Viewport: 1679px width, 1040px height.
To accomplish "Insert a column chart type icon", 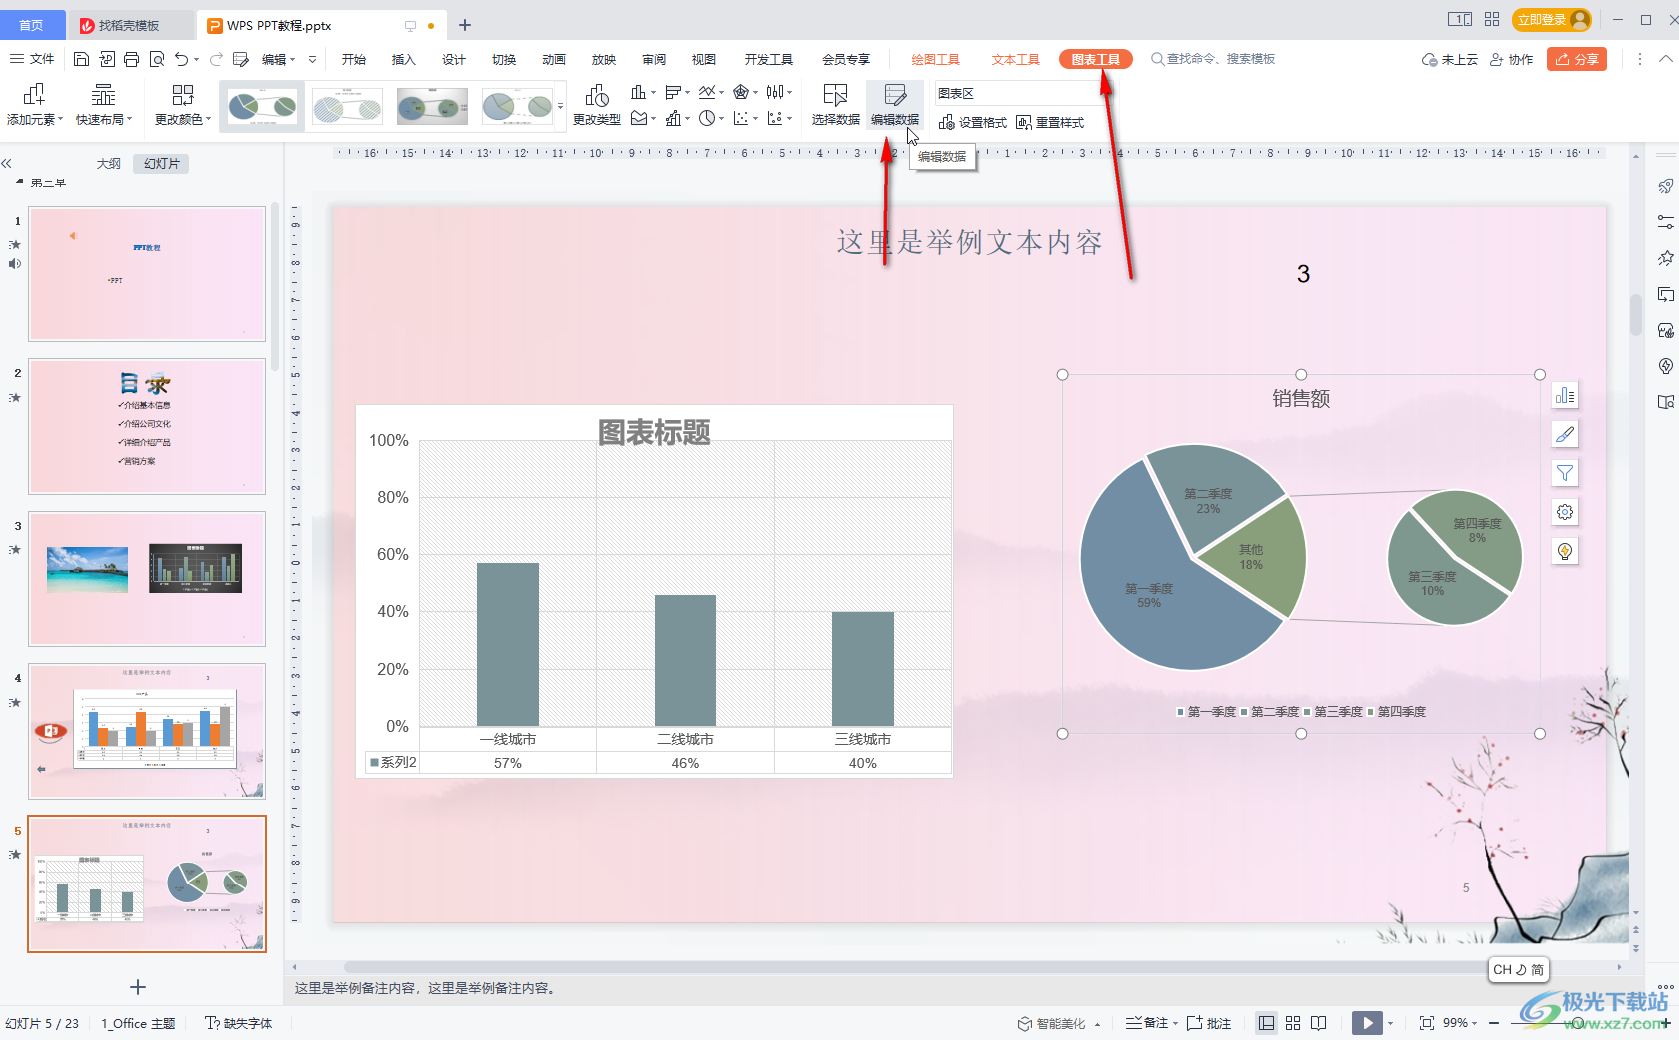I will tap(638, 92).
